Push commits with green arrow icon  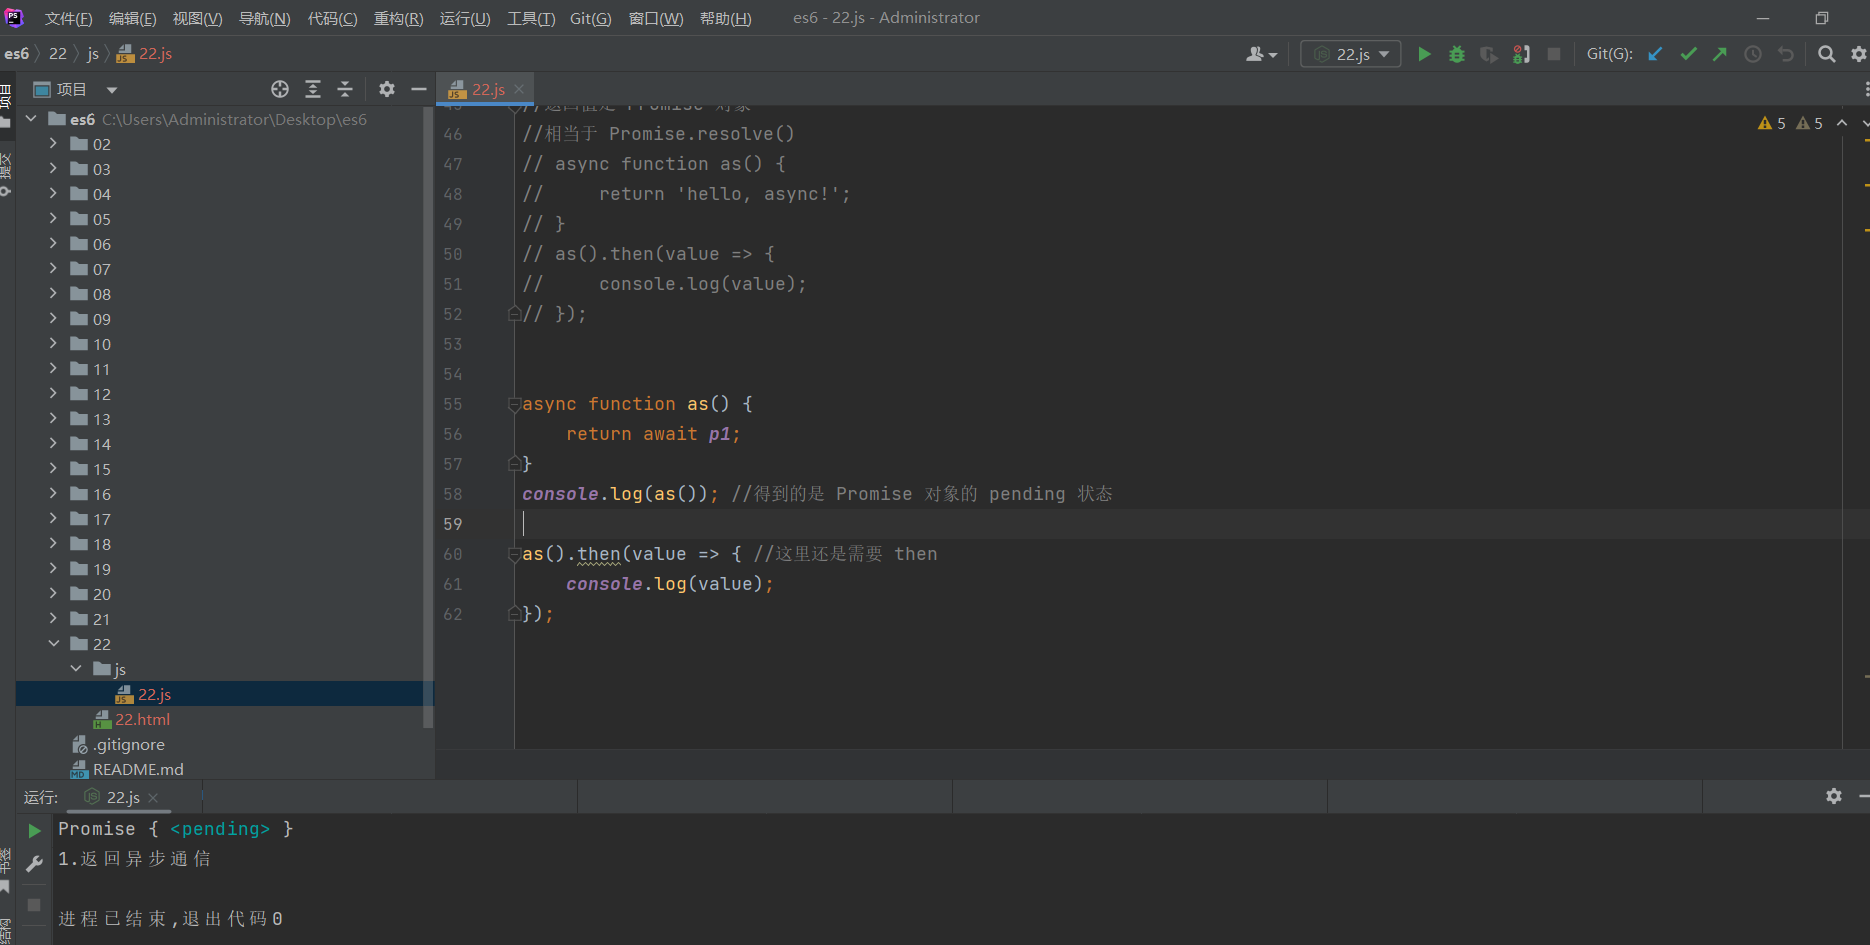coord(1720,54)
